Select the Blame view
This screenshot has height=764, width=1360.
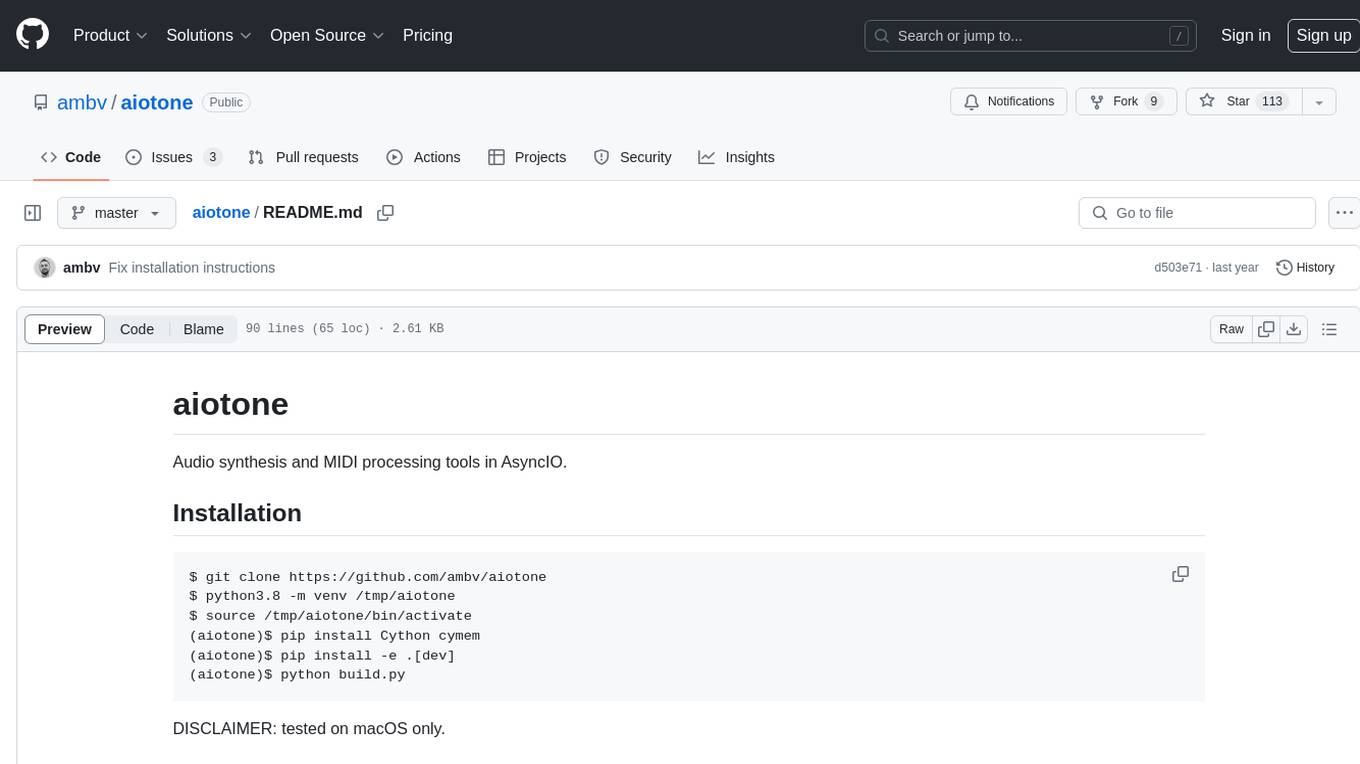(204, 329)
